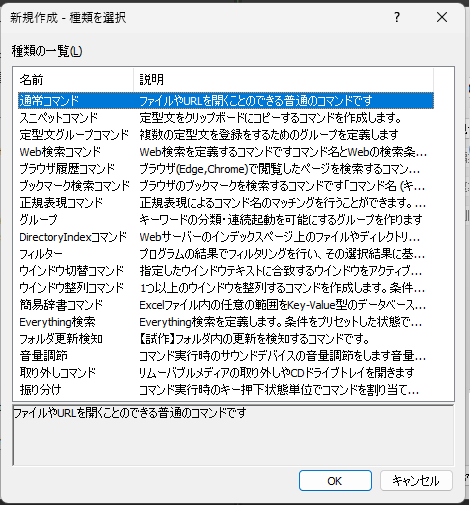Select the 通常コマンド list entry
This screenshot has width=470, height=505.
pos(226,101)
